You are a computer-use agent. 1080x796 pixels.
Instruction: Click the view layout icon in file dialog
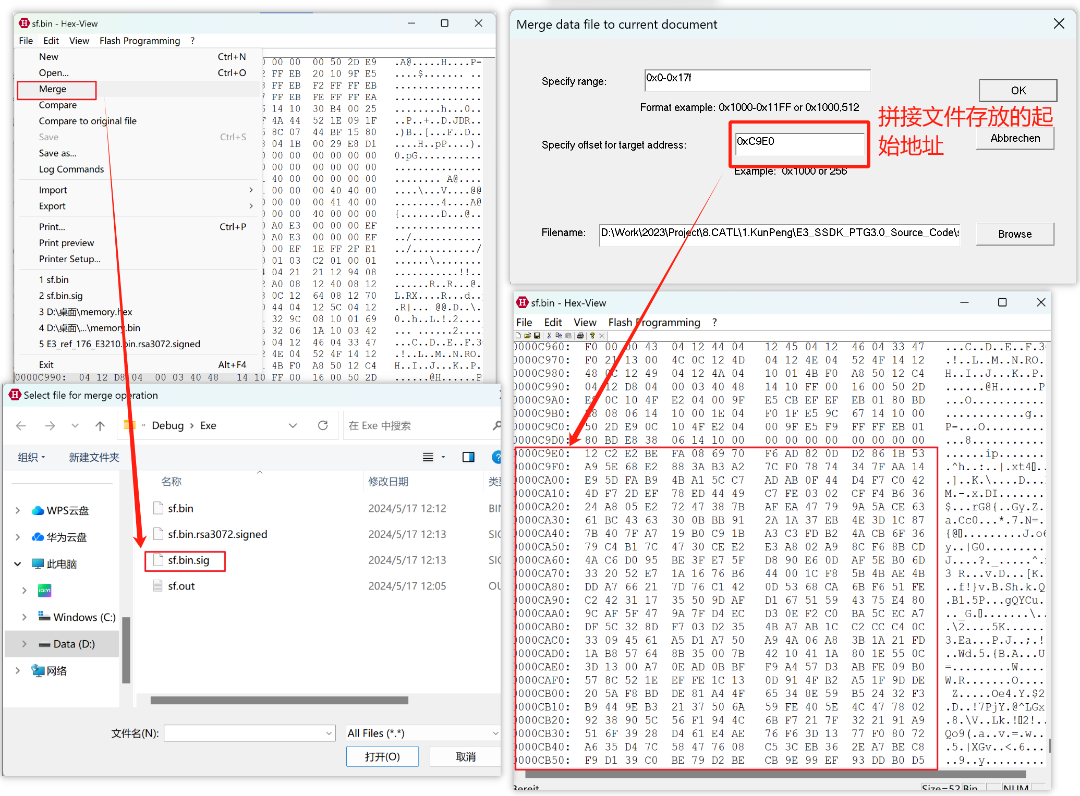pos(429,457)
